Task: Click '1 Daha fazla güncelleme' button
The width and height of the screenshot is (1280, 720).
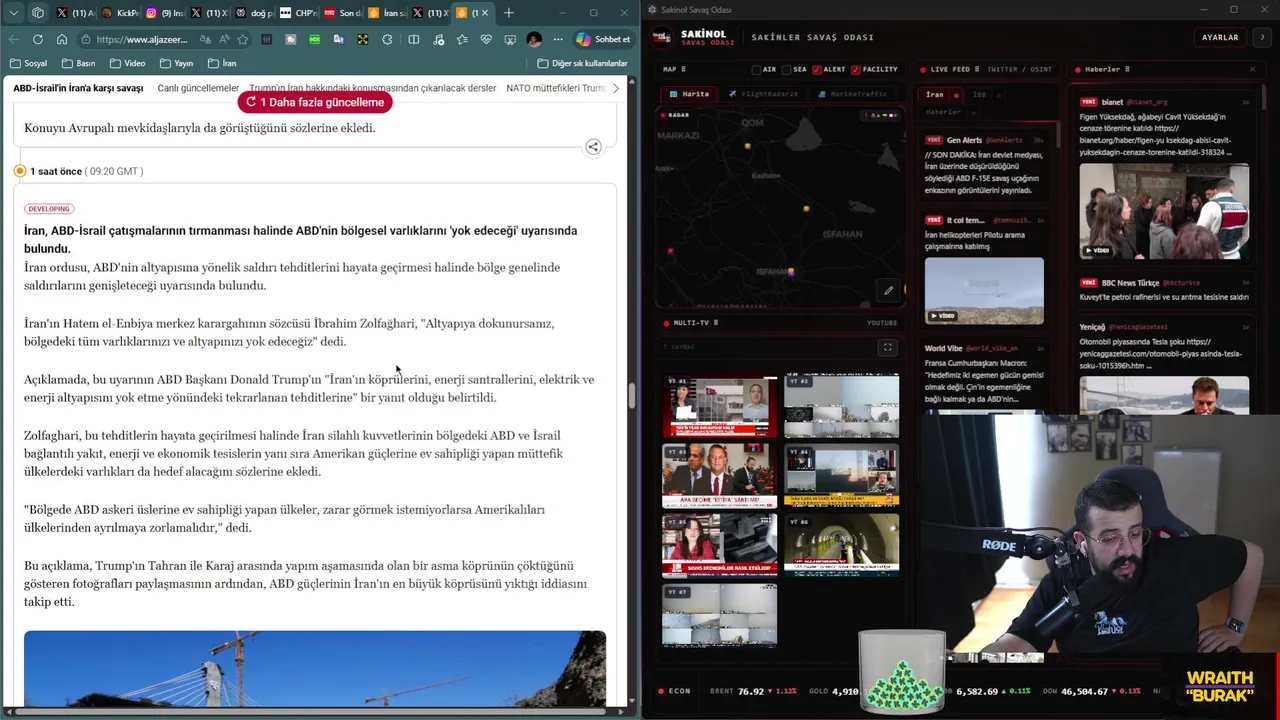Action: pos(315,102)
